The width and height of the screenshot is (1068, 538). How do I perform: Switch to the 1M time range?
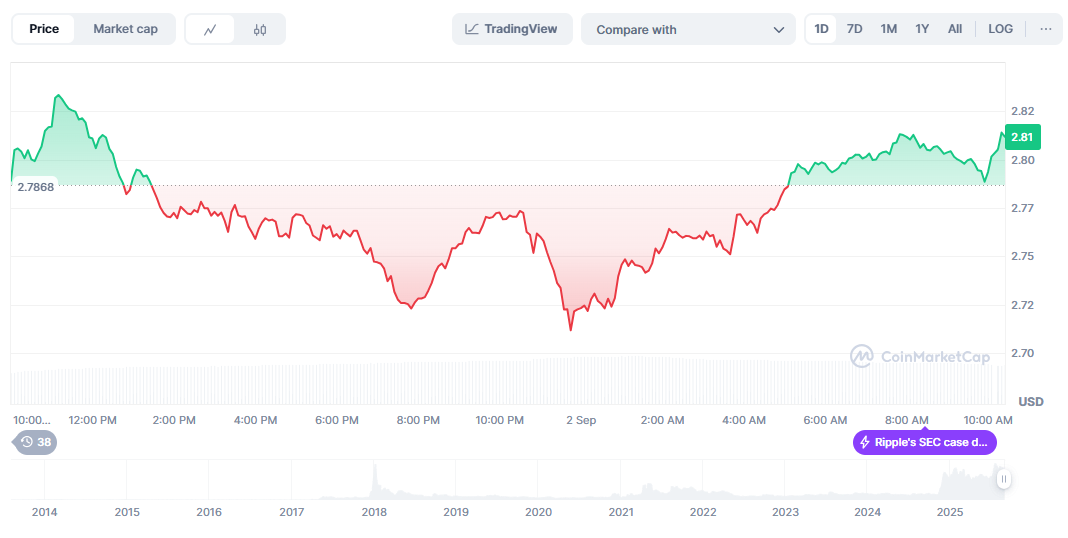(888, 29)
